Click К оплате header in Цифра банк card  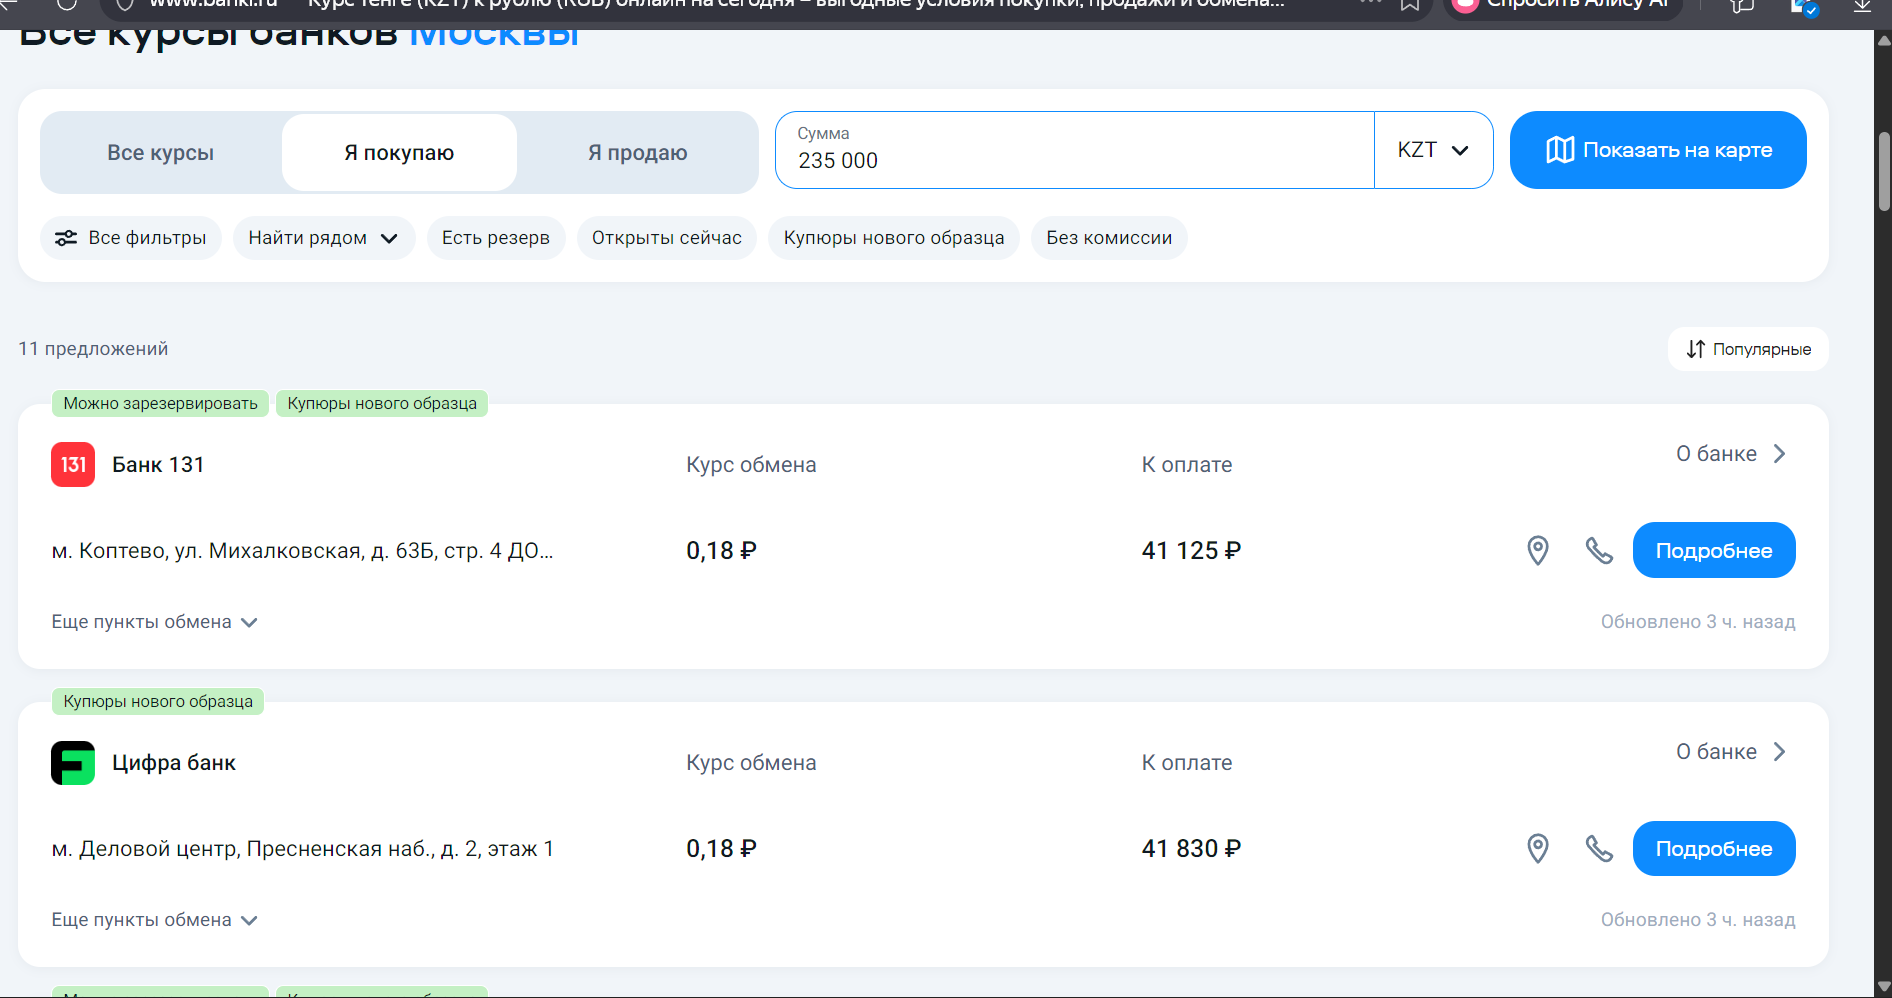[x=1187, y=763]
